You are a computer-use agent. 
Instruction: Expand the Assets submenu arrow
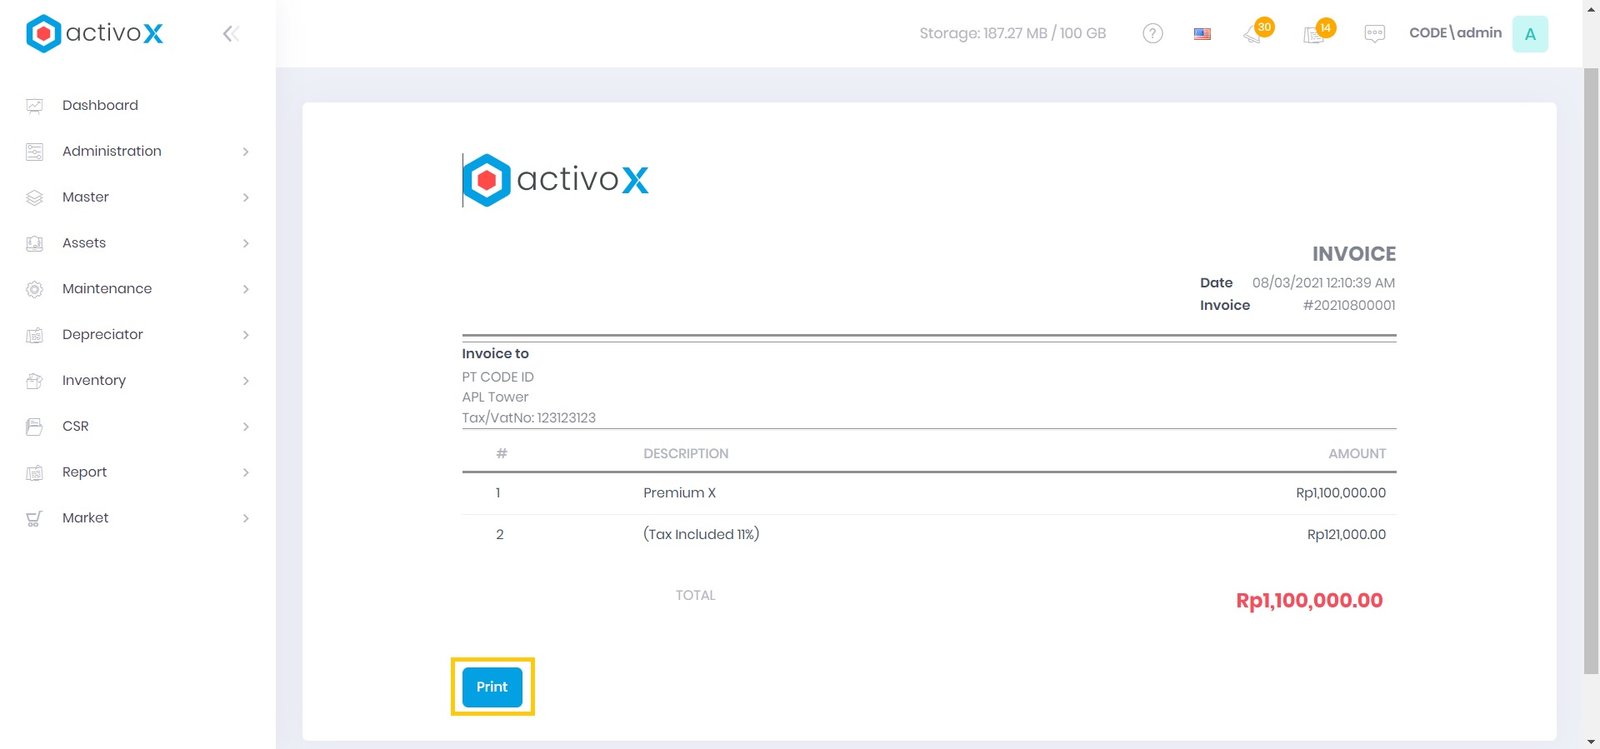[x=246, y=244]
